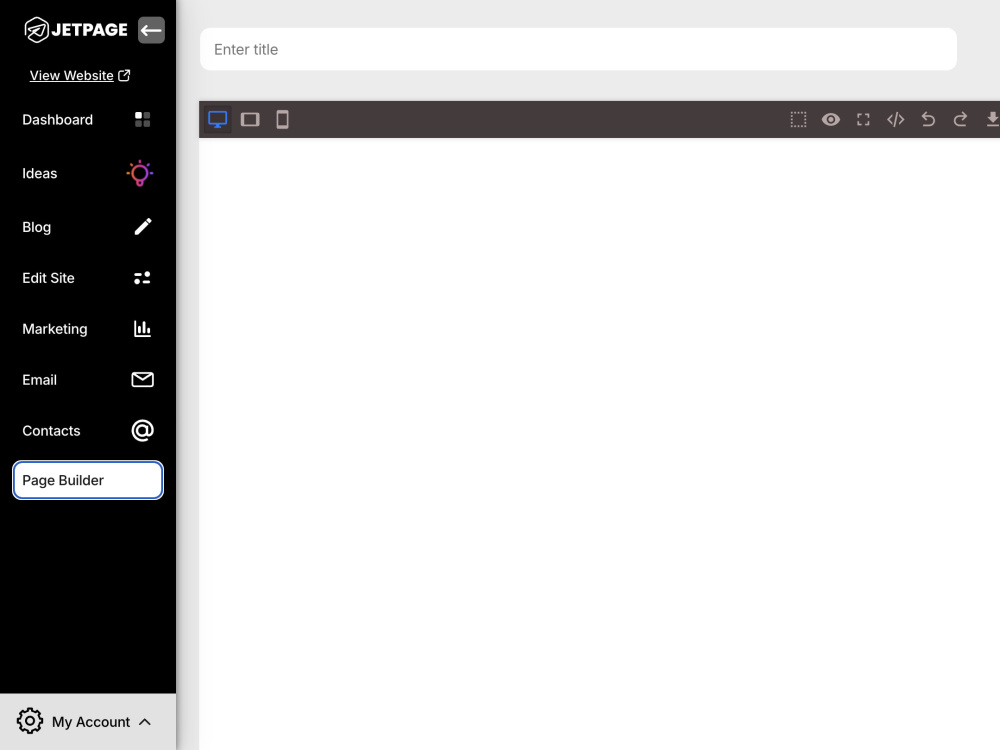Click the Edit Site sliders icon
This screenshot has height=750, width=1000.
click(142, 277)
